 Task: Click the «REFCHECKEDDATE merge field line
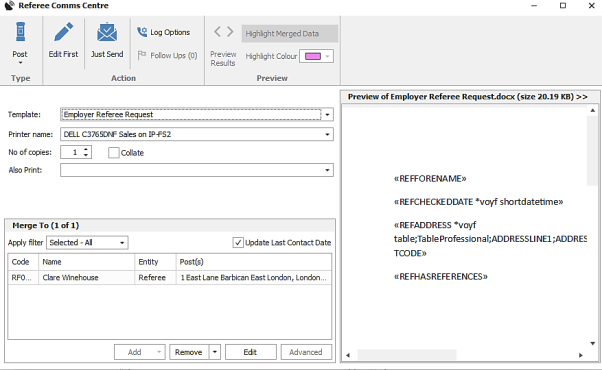(x=478, y=202)
